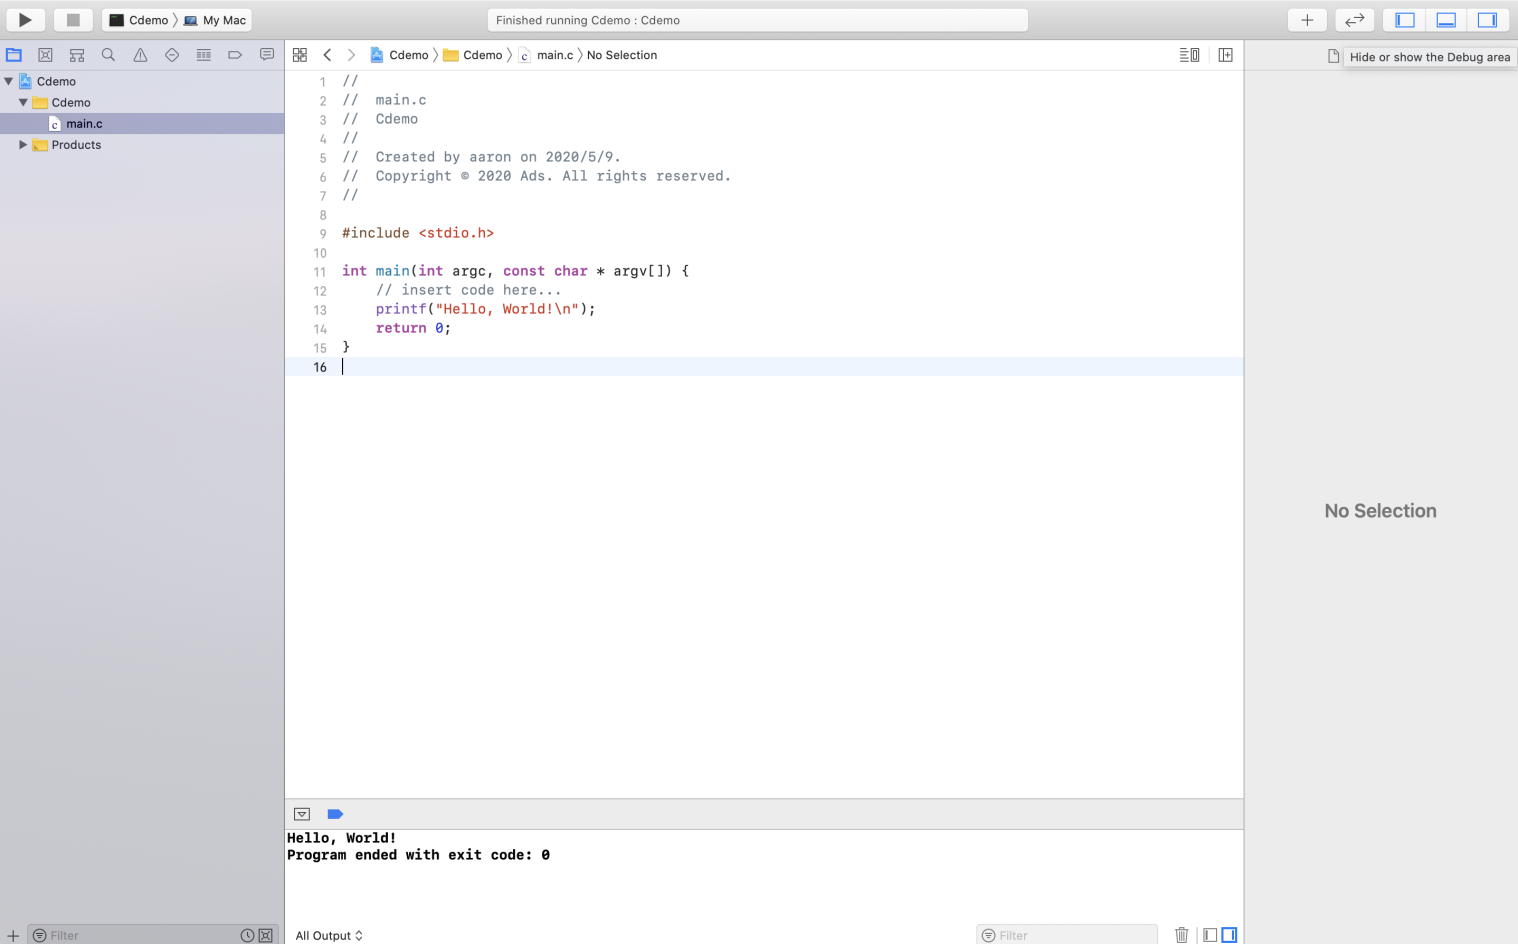Show the Symbol navigator
The width and height of the screenshot is (1518, 944).
(x=77, y=55)
